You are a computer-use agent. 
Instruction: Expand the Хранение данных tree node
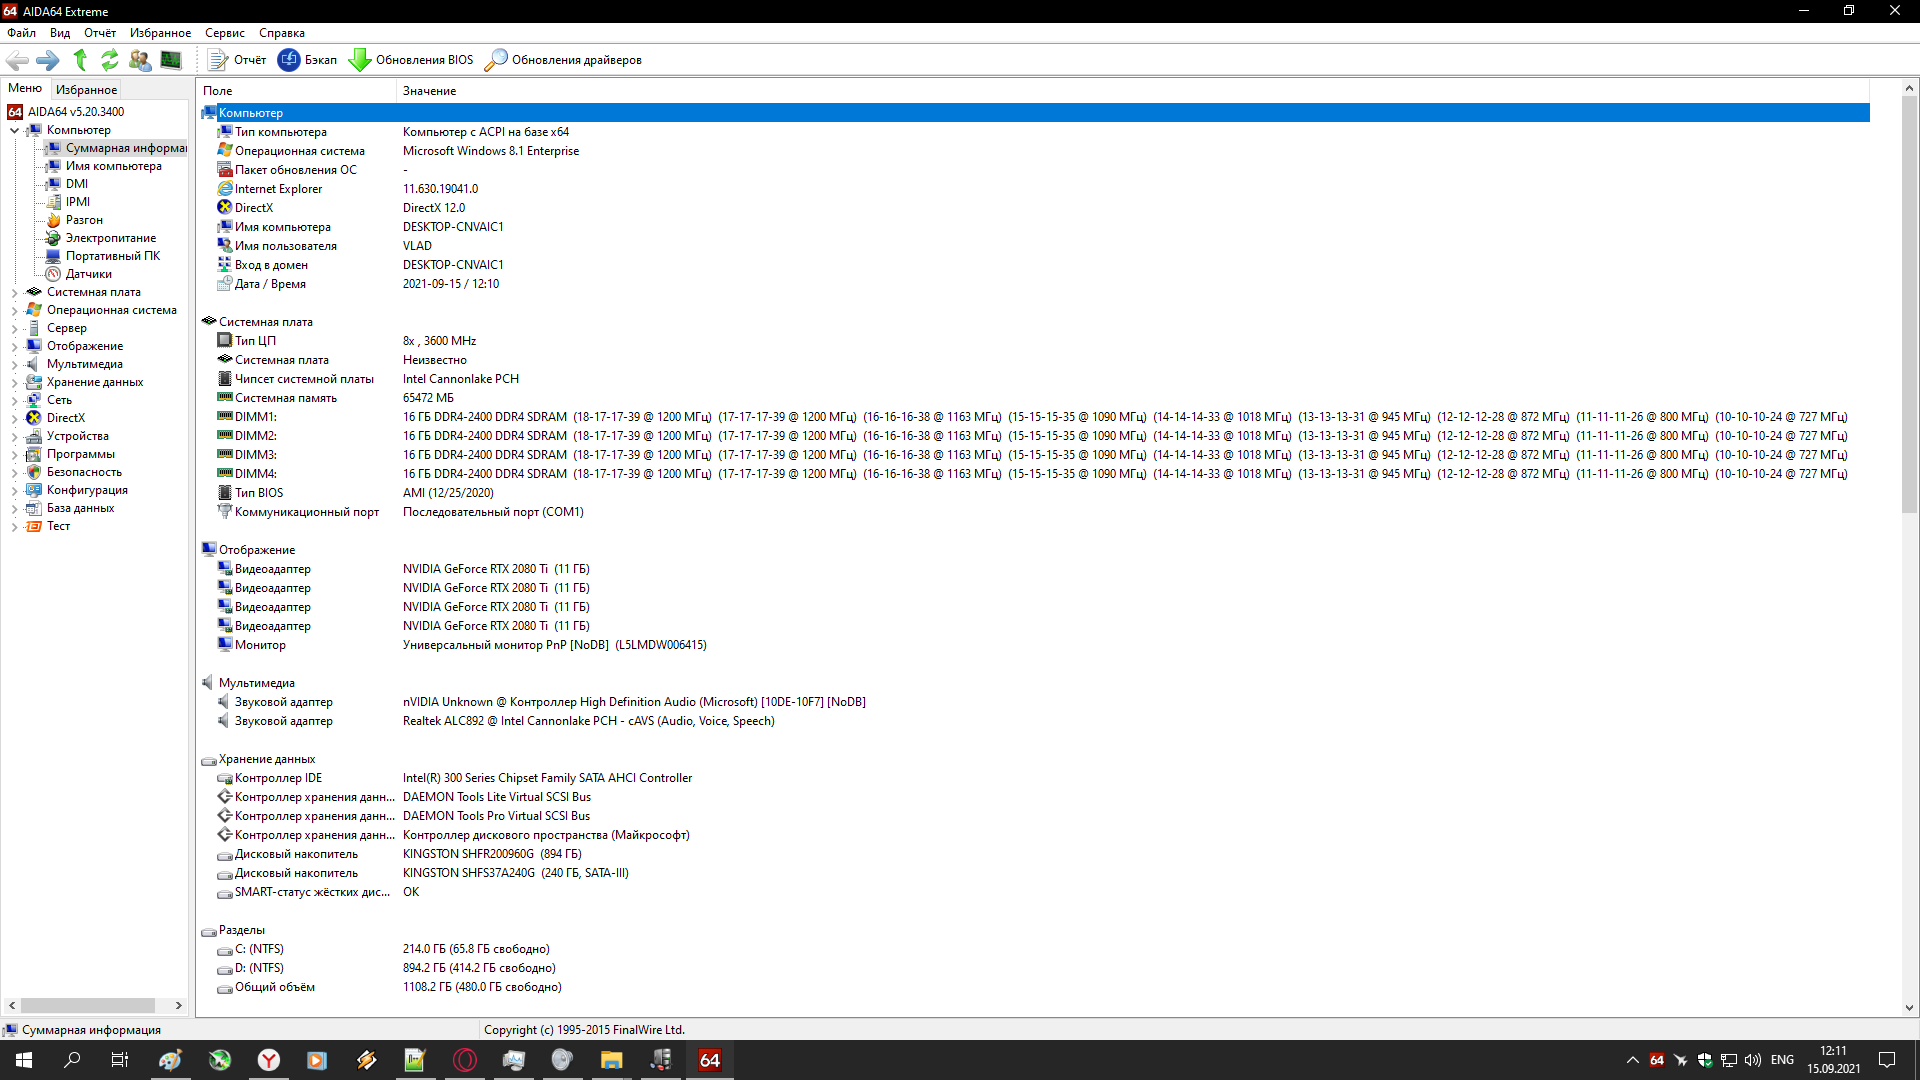tap(14, 383)
